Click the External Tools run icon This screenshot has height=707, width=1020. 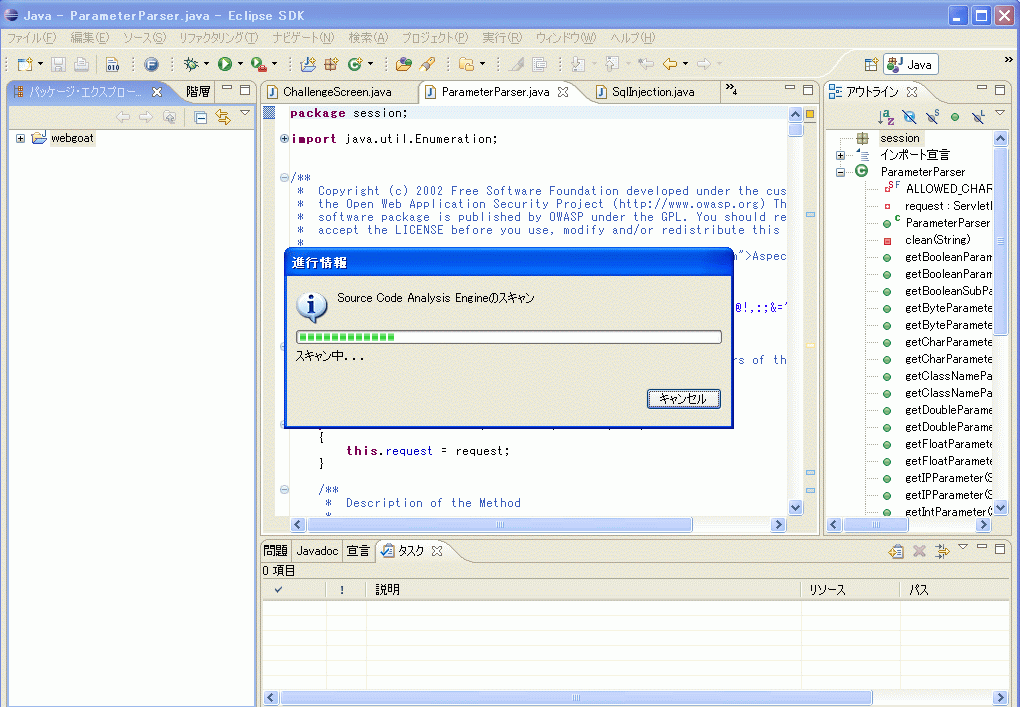tap(258, 64)
